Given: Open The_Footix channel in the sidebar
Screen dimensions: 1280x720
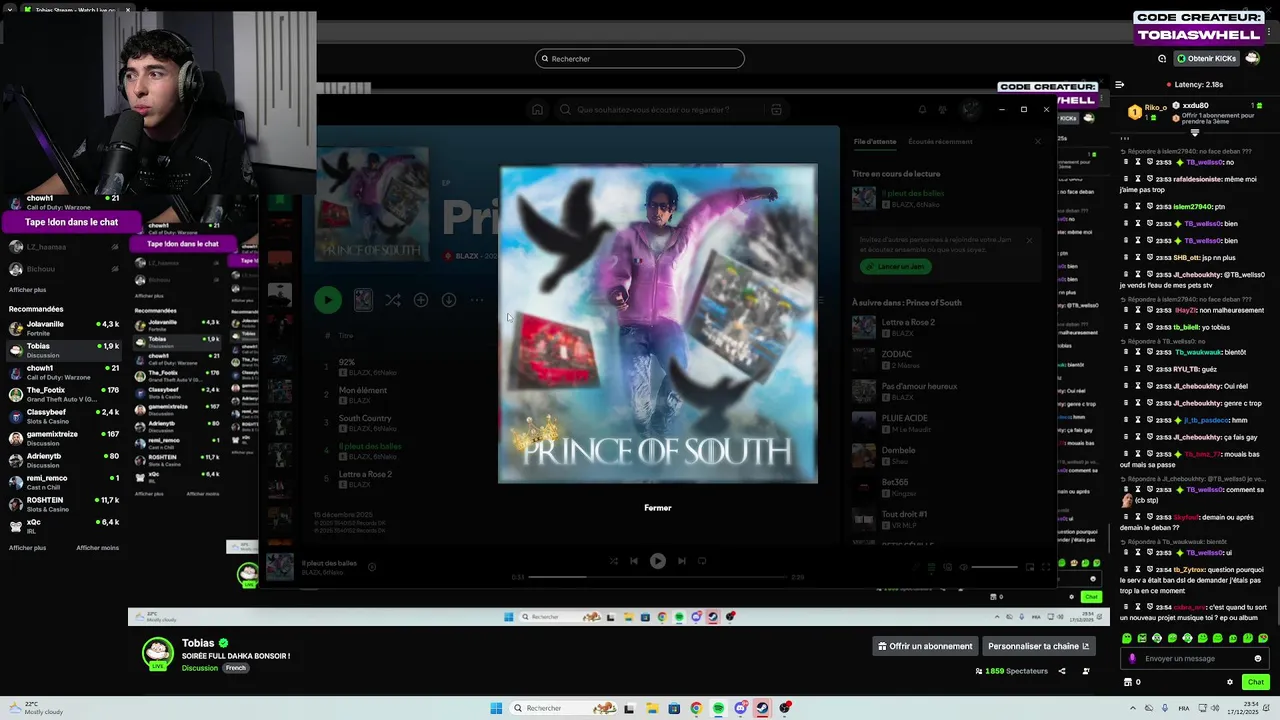Looking at the screenshot, I should click(64, 394).
